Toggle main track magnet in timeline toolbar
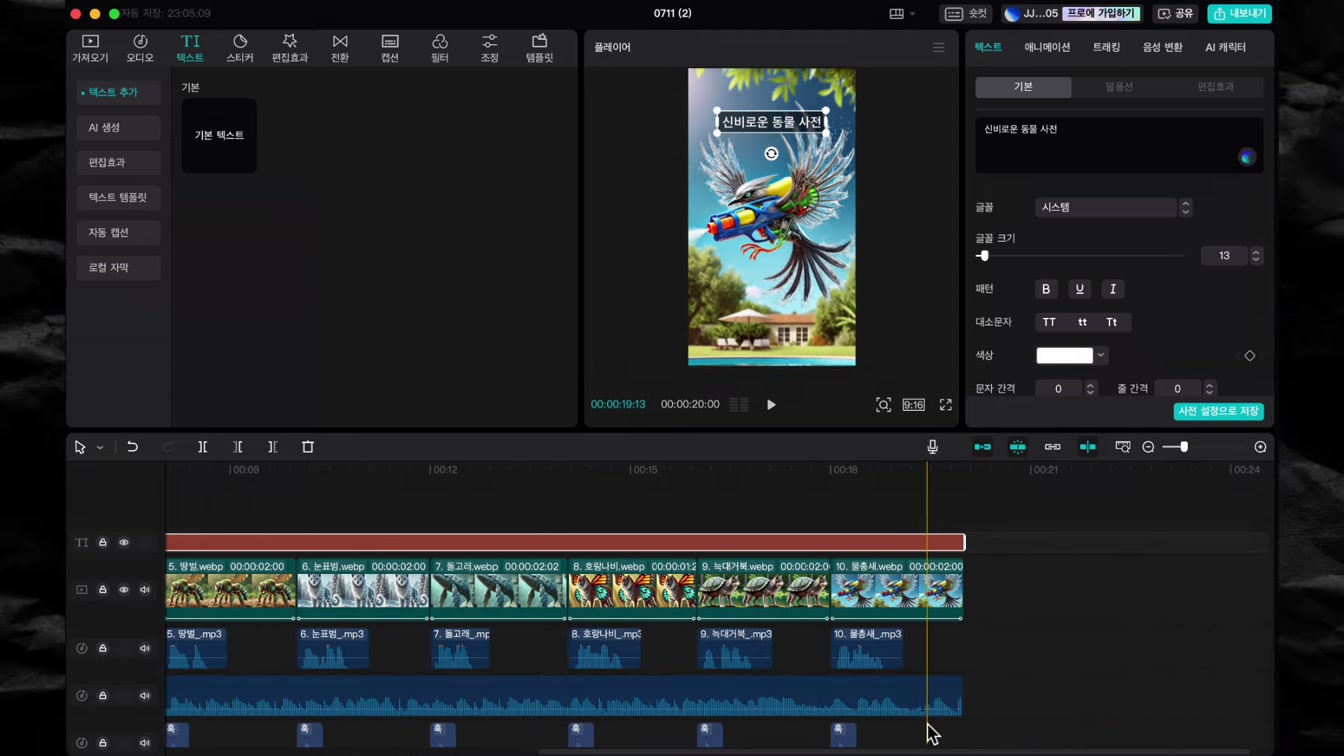This screenshot has width=1344, height=756. (x=982, y=447)
